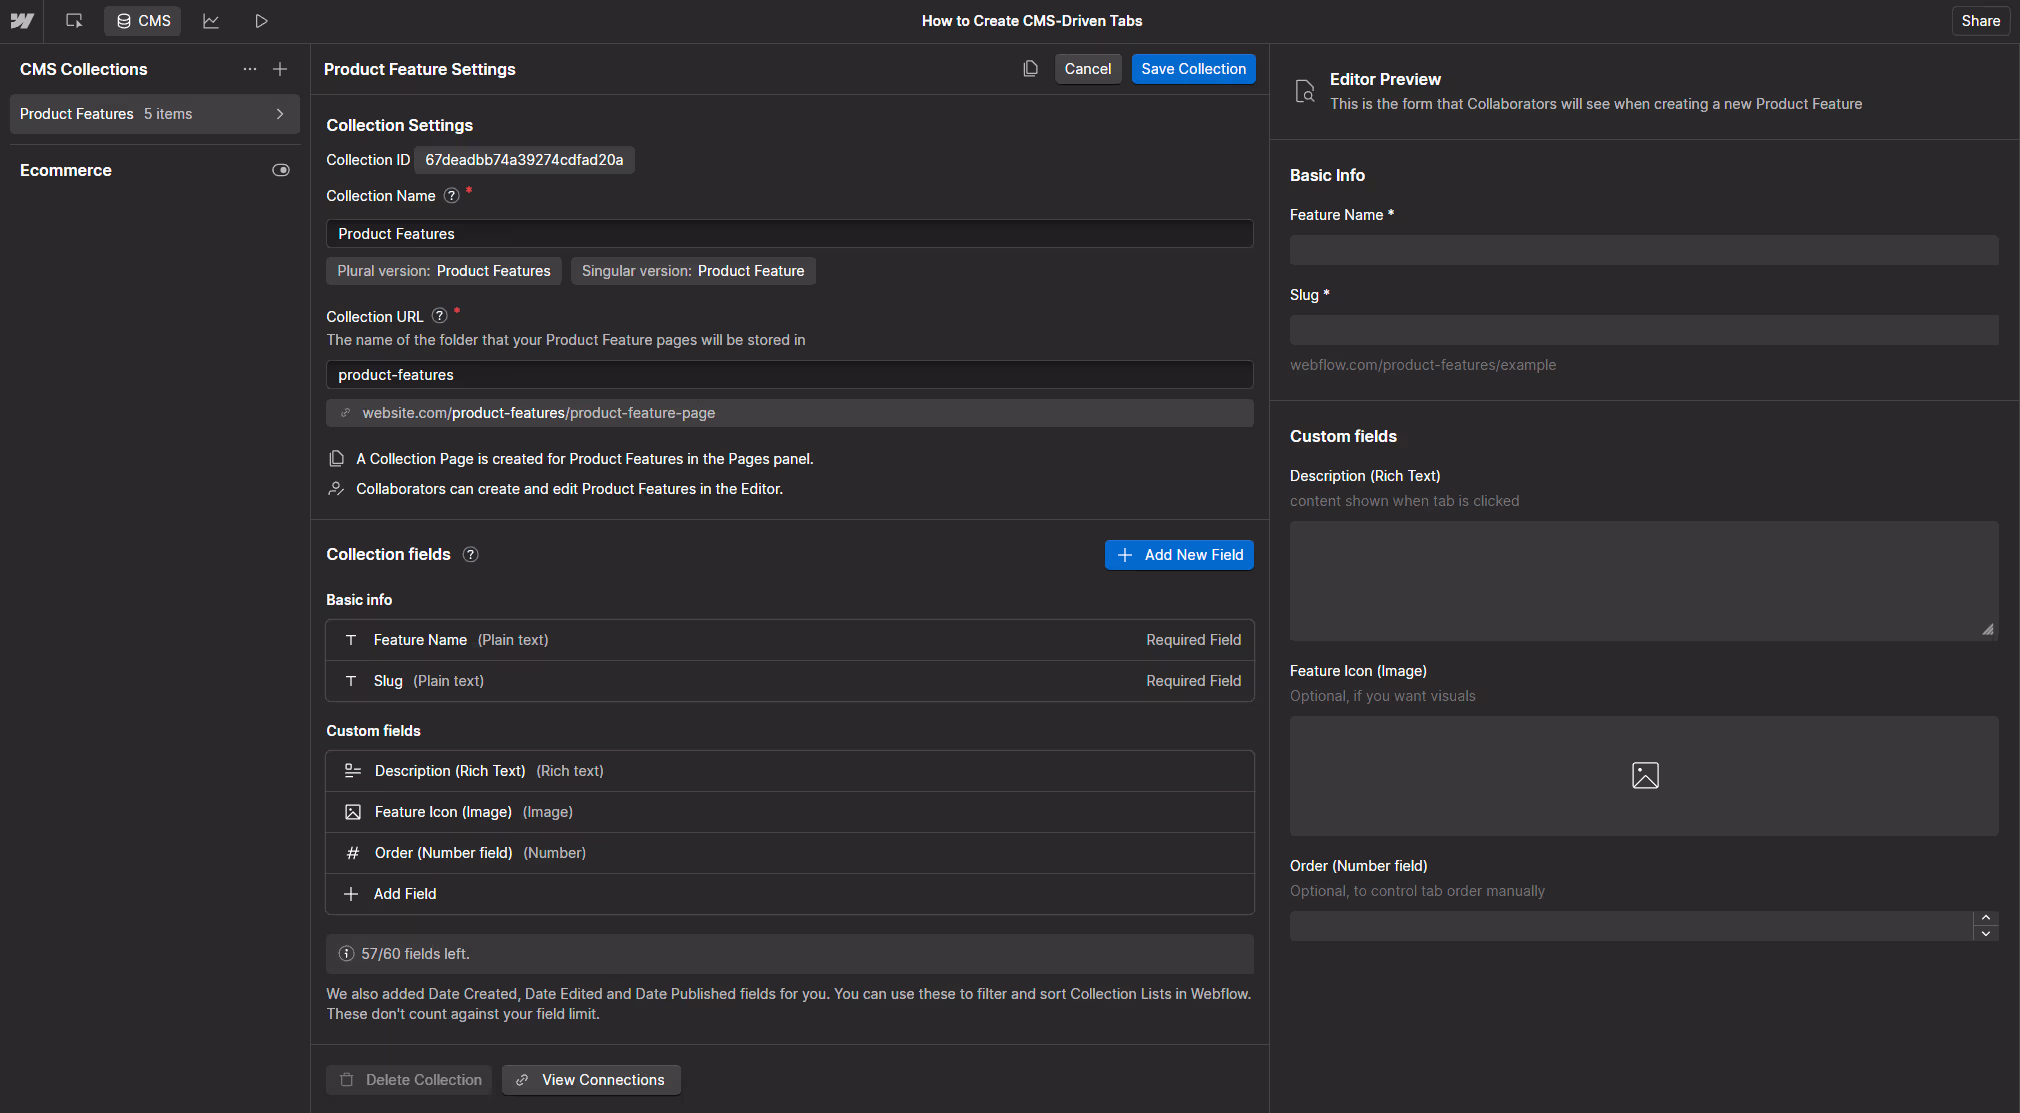
Task: Open Collection URL help icon
Action: click(440, 316)
